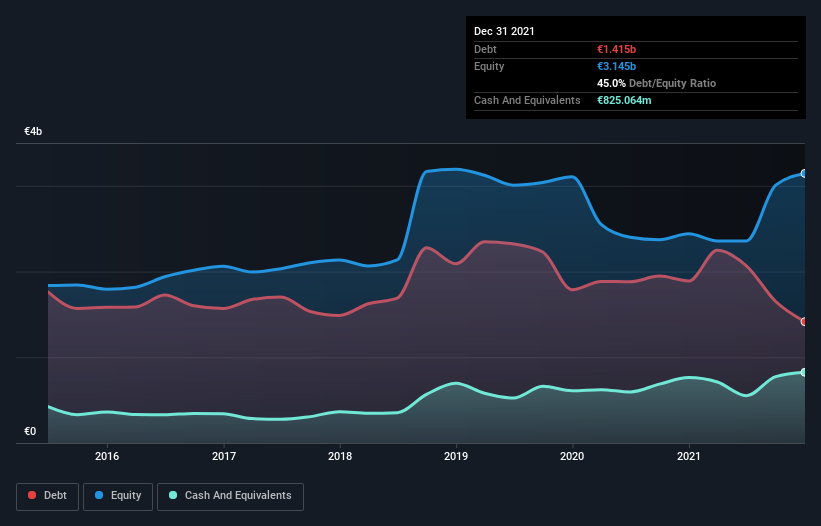Click the teal Cash endpoint marker
Screen dimensions: 821x526
click(804, 372)
